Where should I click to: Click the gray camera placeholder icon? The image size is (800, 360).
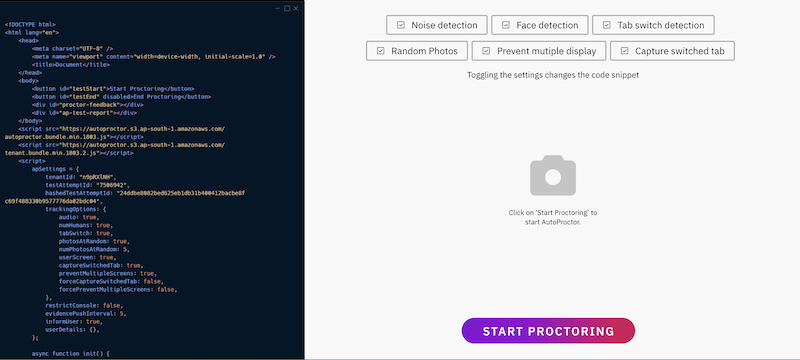tap(553, 175)
